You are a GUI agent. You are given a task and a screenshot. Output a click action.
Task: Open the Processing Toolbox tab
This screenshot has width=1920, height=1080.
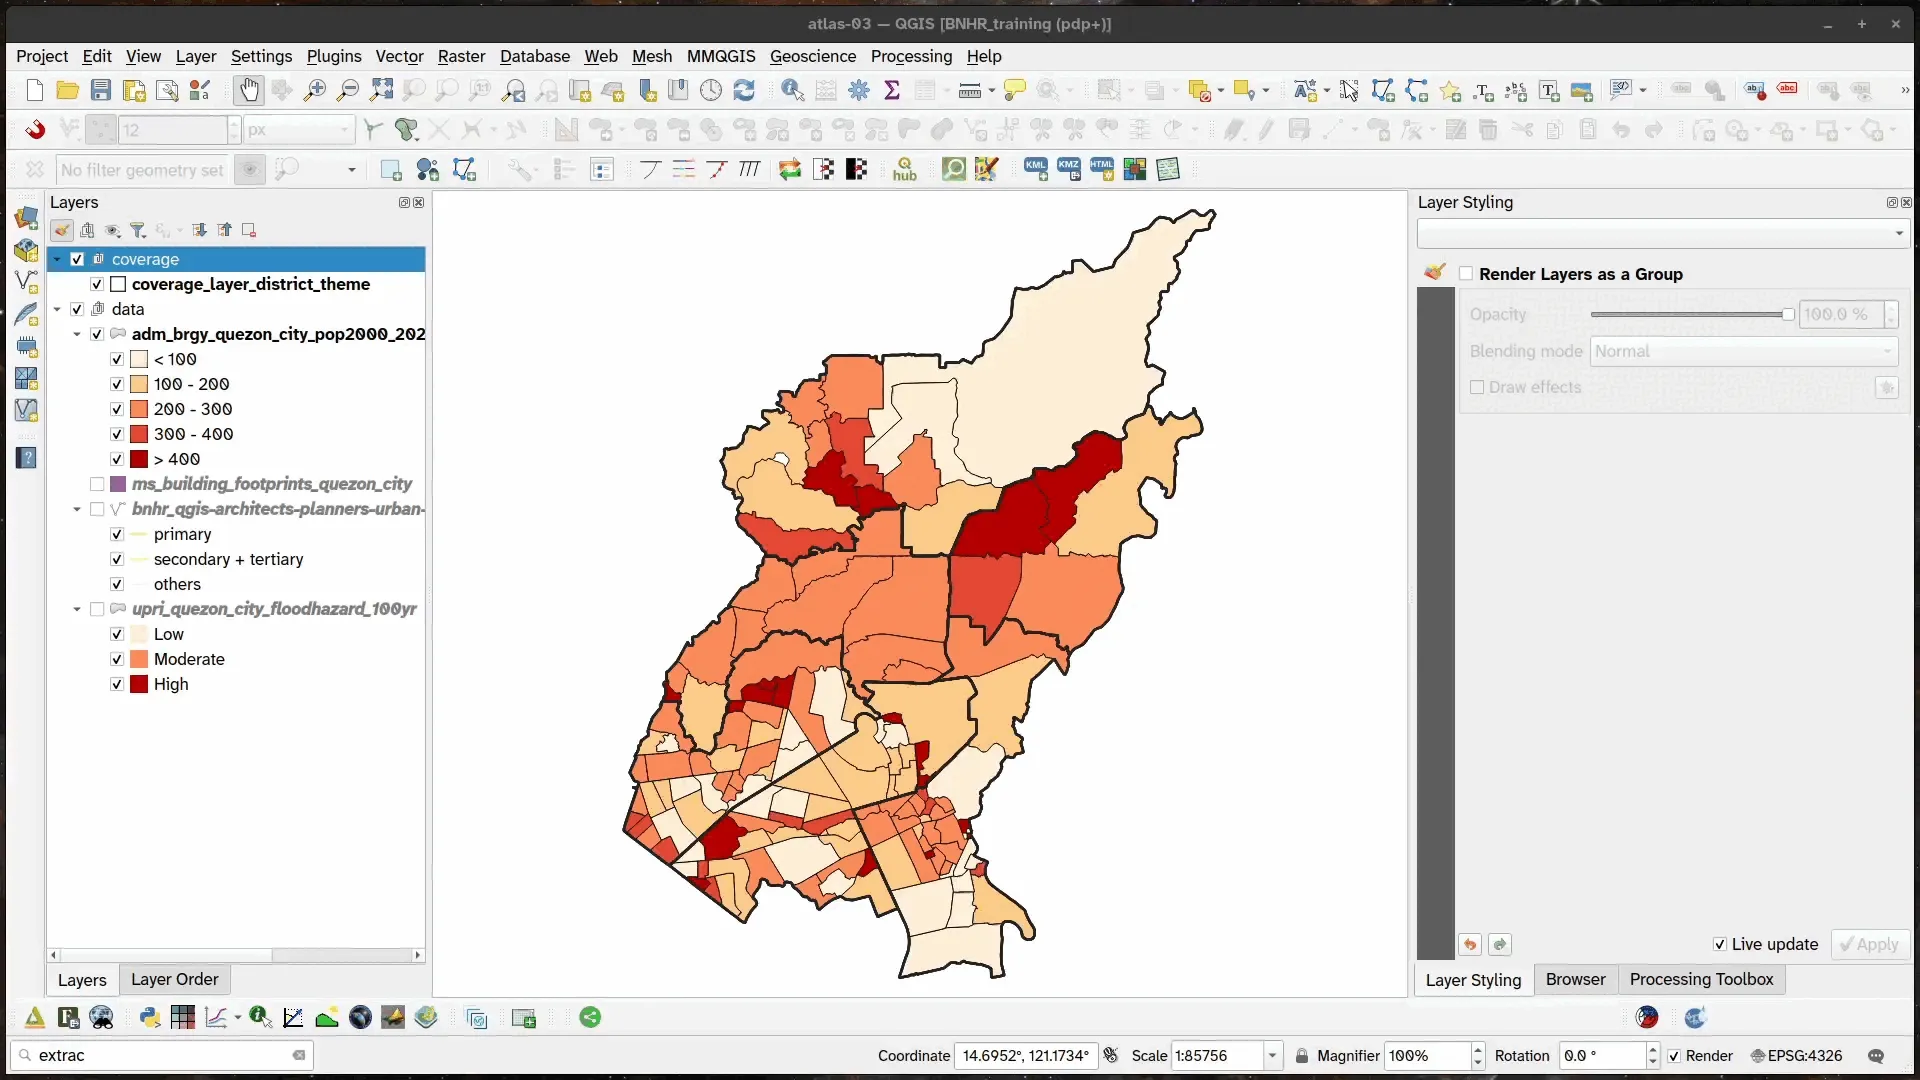click(1701, 980)
